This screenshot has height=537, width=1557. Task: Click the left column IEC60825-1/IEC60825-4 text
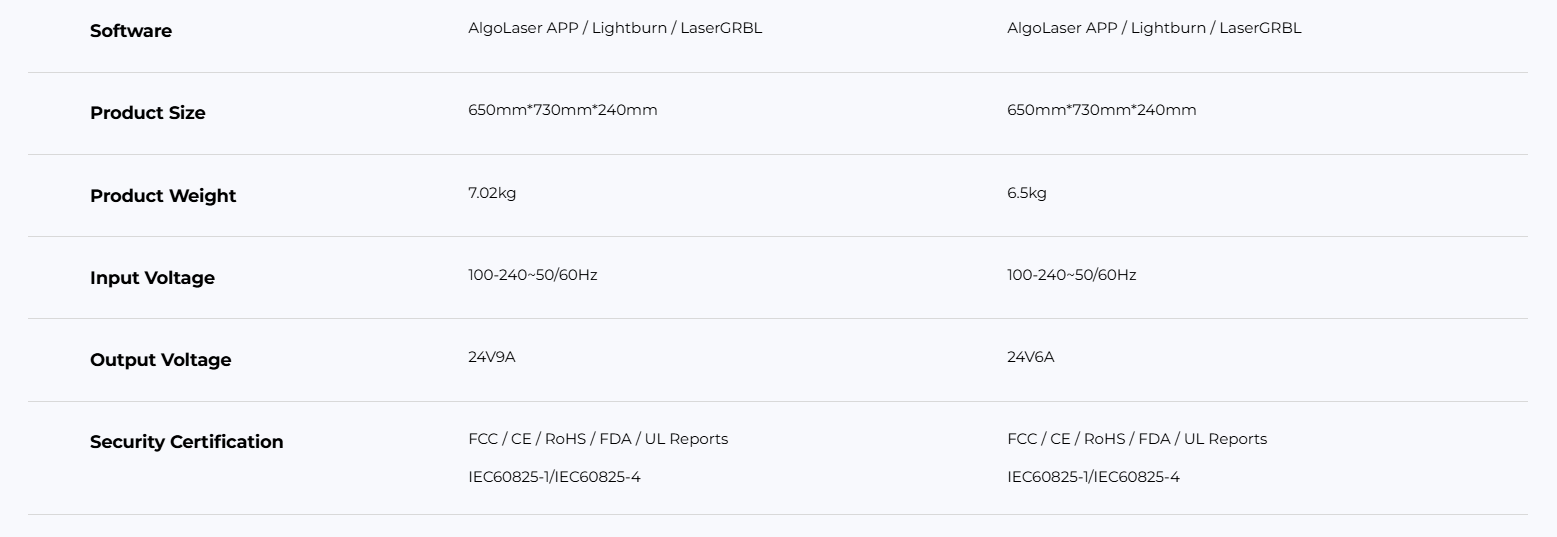pos(554,477)
